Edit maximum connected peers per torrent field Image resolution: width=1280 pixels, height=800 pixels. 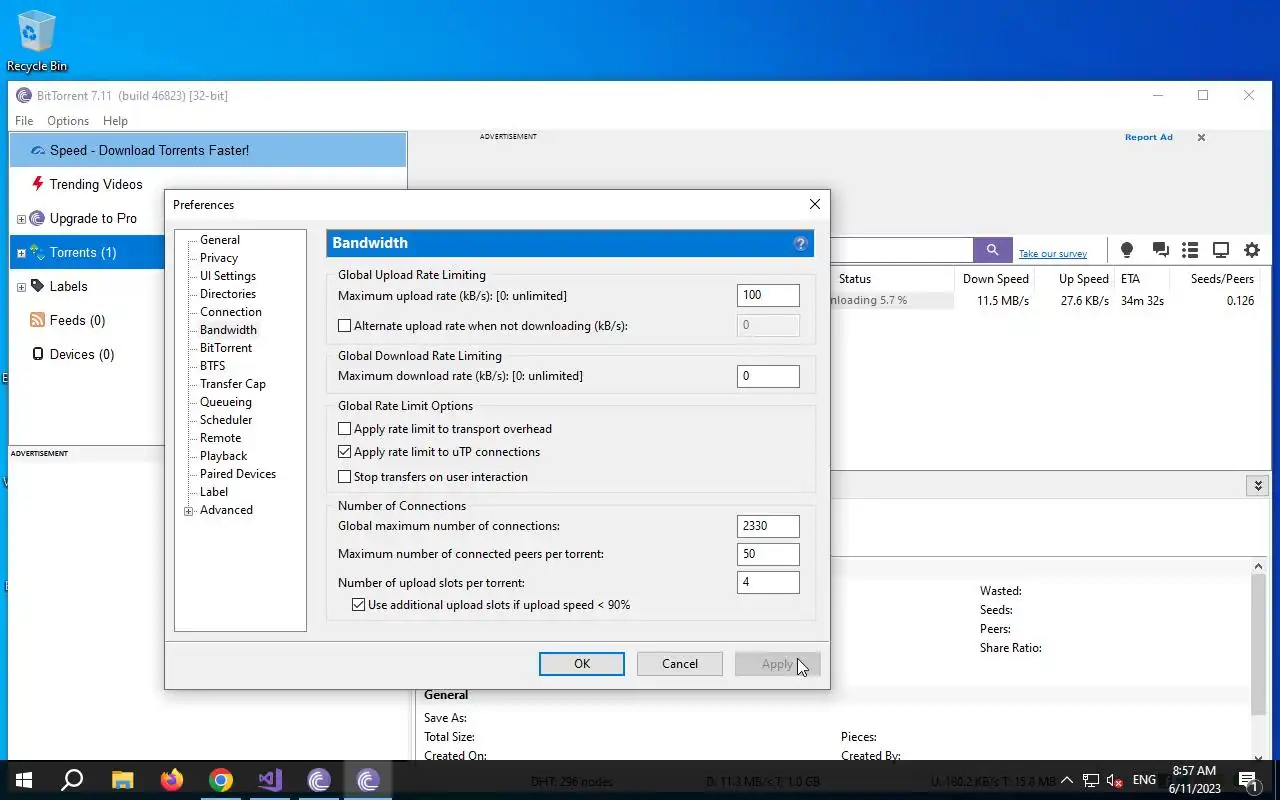pyautogui.click(x=768, y=554)
